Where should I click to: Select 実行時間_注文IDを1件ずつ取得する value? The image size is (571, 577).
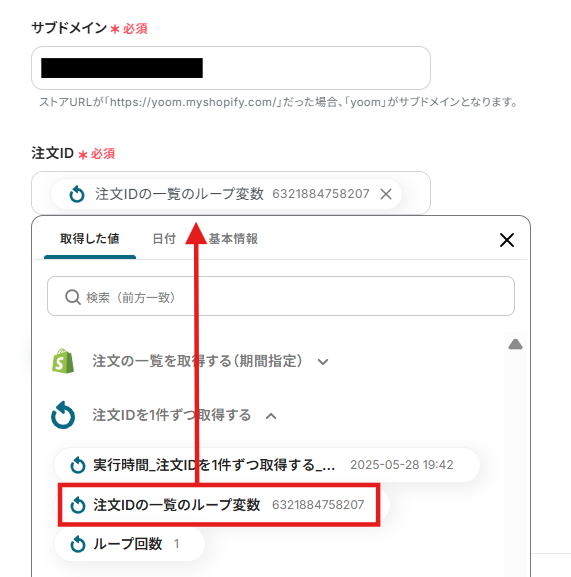point(267,465)
